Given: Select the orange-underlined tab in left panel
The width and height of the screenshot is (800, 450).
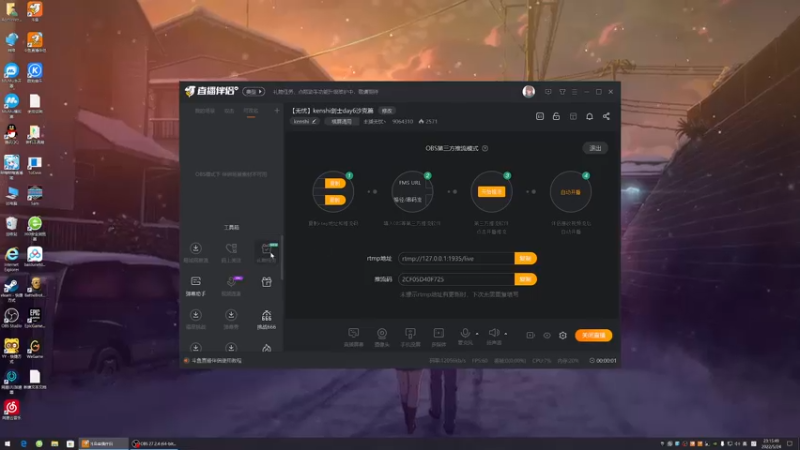Looking at the screenshot, I should coord(251,111).
